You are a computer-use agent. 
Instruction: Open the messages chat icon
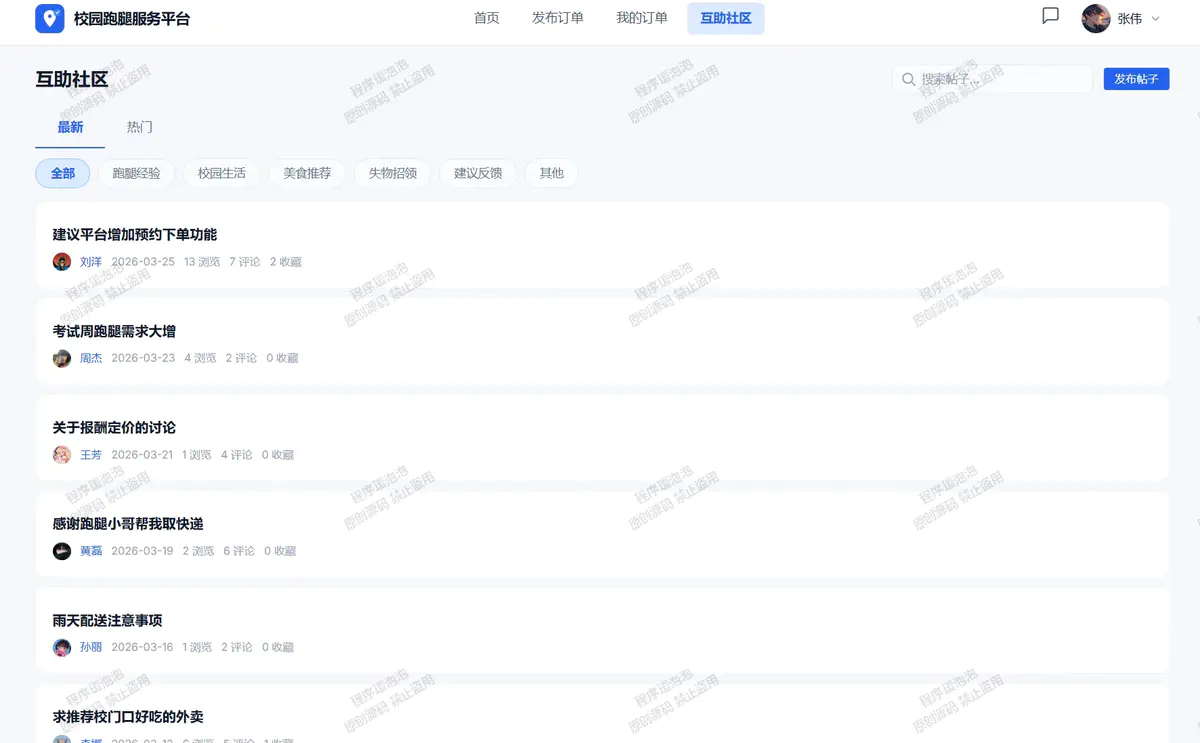pyautogui.click(x=1050, y=16)
